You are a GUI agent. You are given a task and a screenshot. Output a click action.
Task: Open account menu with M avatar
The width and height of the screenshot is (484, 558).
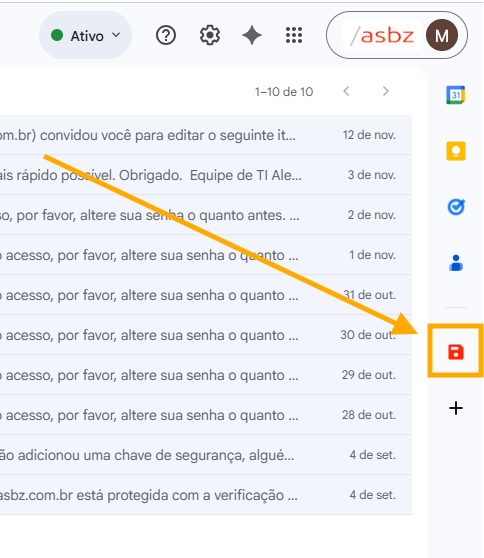pyautogui.click(x=442, y=35)
